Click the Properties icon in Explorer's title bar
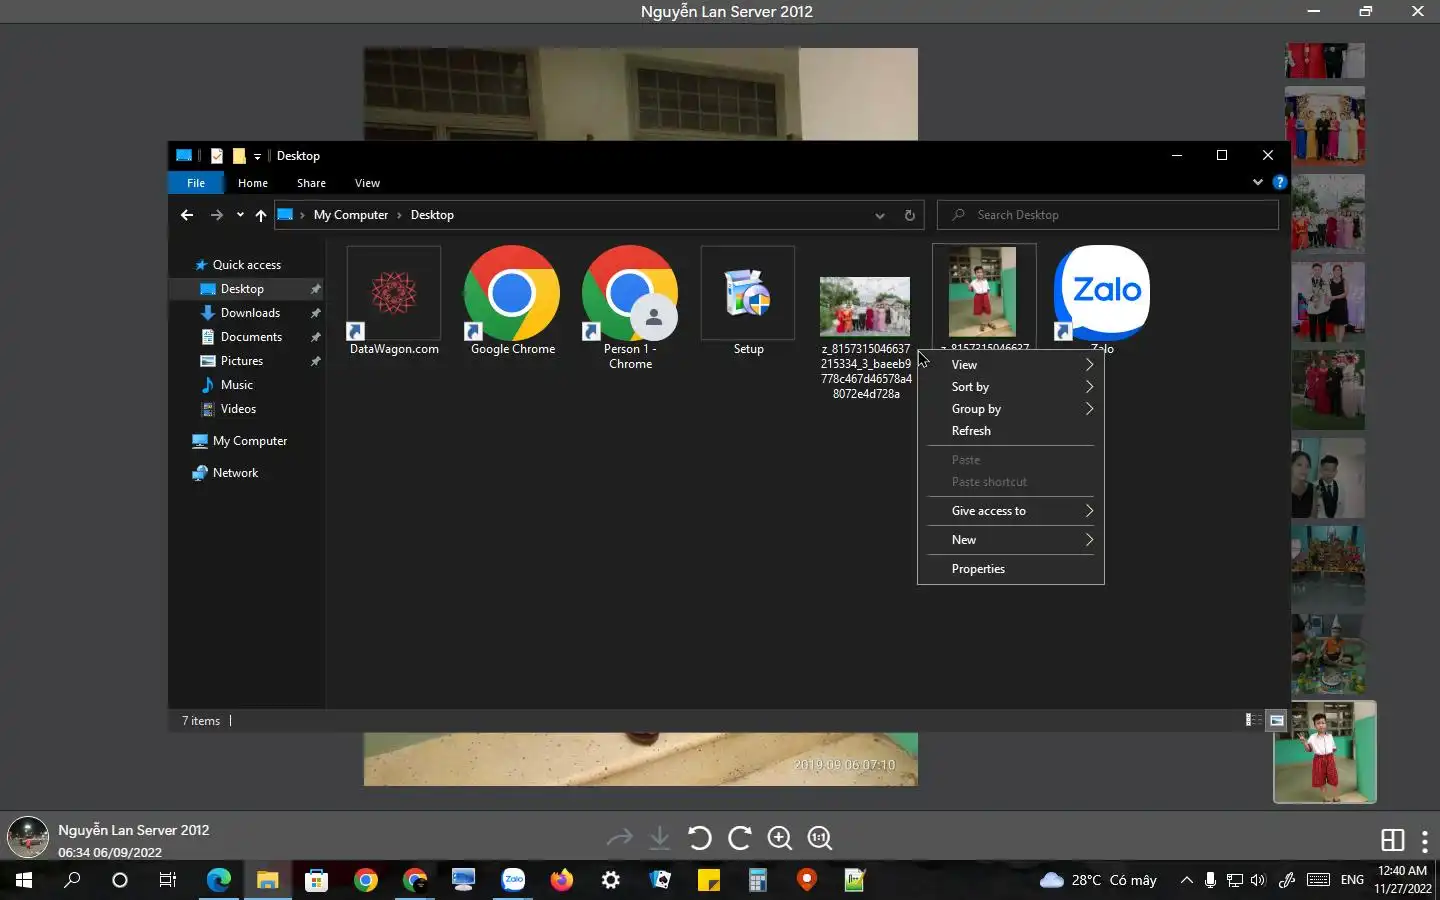The image size is (1440, 900). coord(216,156)
